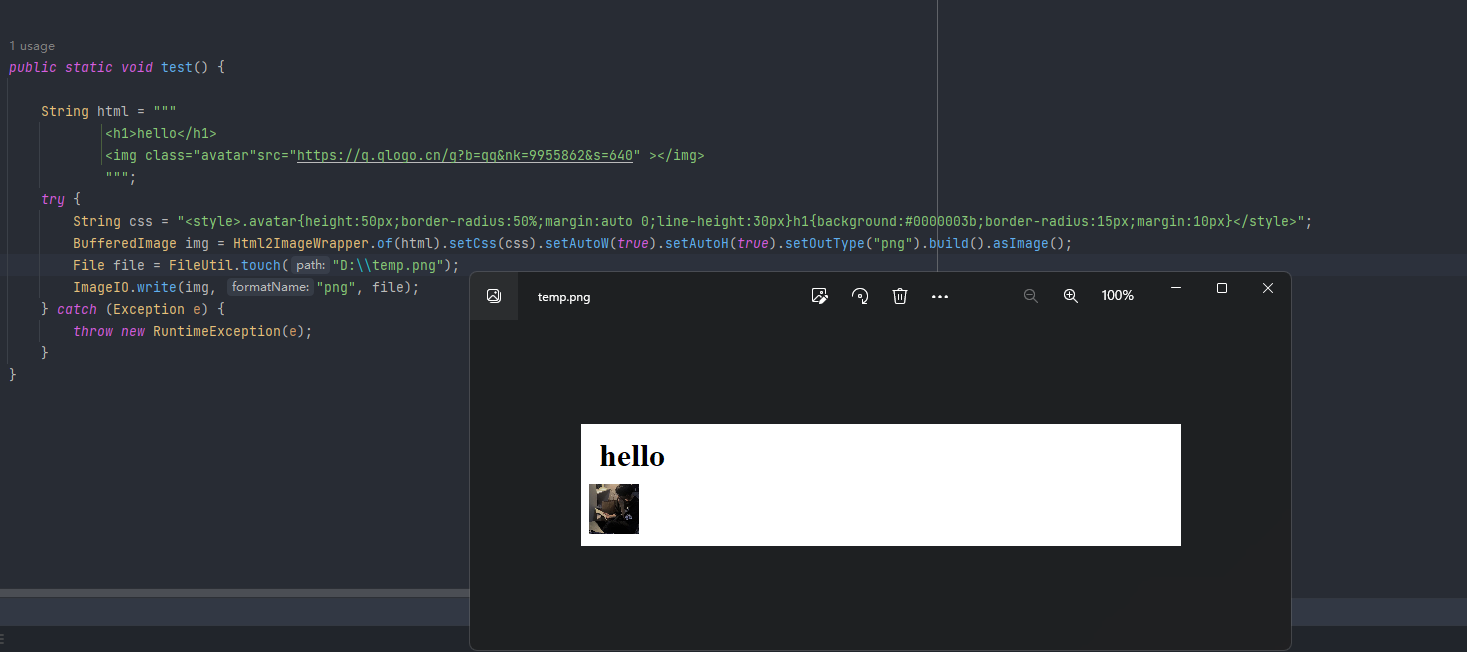Click RuntimeException in the throw statement
Viewport: 1467px width, 652px height.
[217, 331]
